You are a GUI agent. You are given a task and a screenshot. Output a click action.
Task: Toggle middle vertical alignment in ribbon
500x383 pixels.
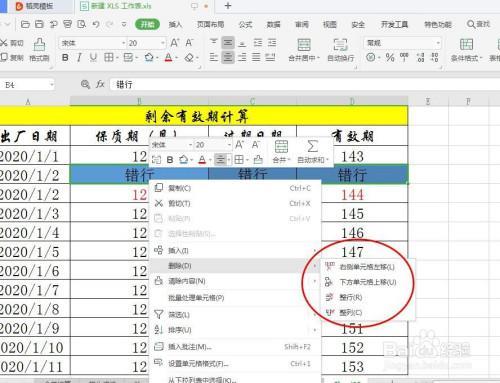(x=228, y=42)
